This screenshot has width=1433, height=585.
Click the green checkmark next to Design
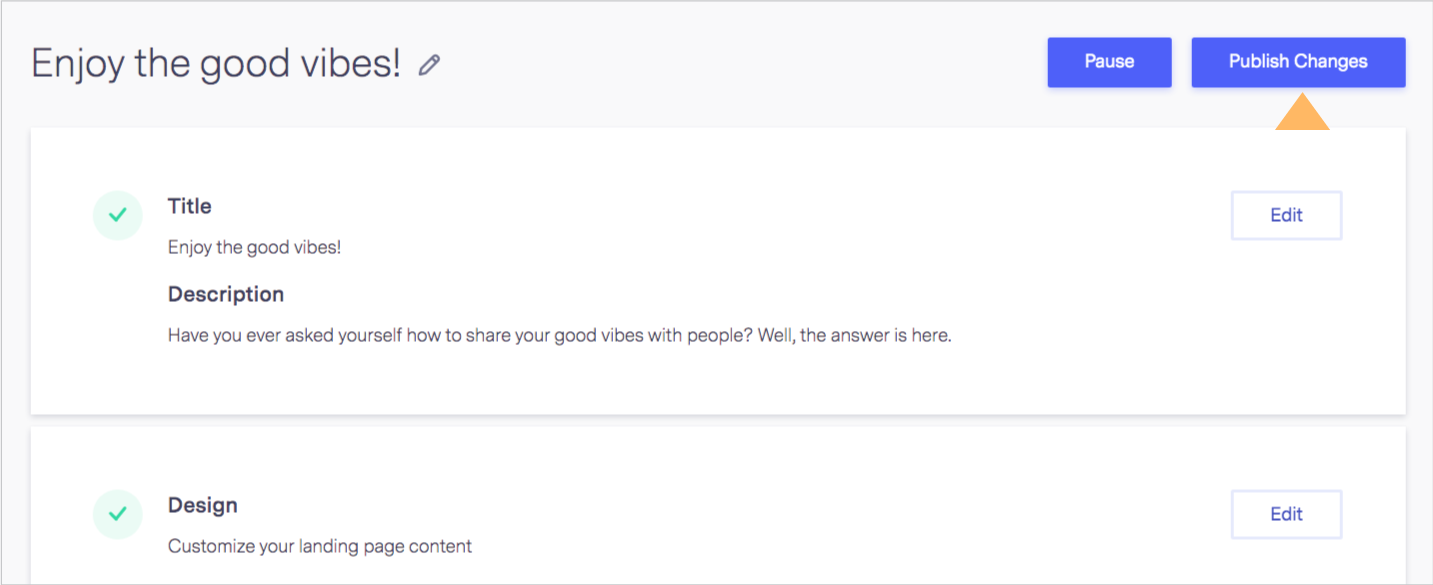click(118, 514)
